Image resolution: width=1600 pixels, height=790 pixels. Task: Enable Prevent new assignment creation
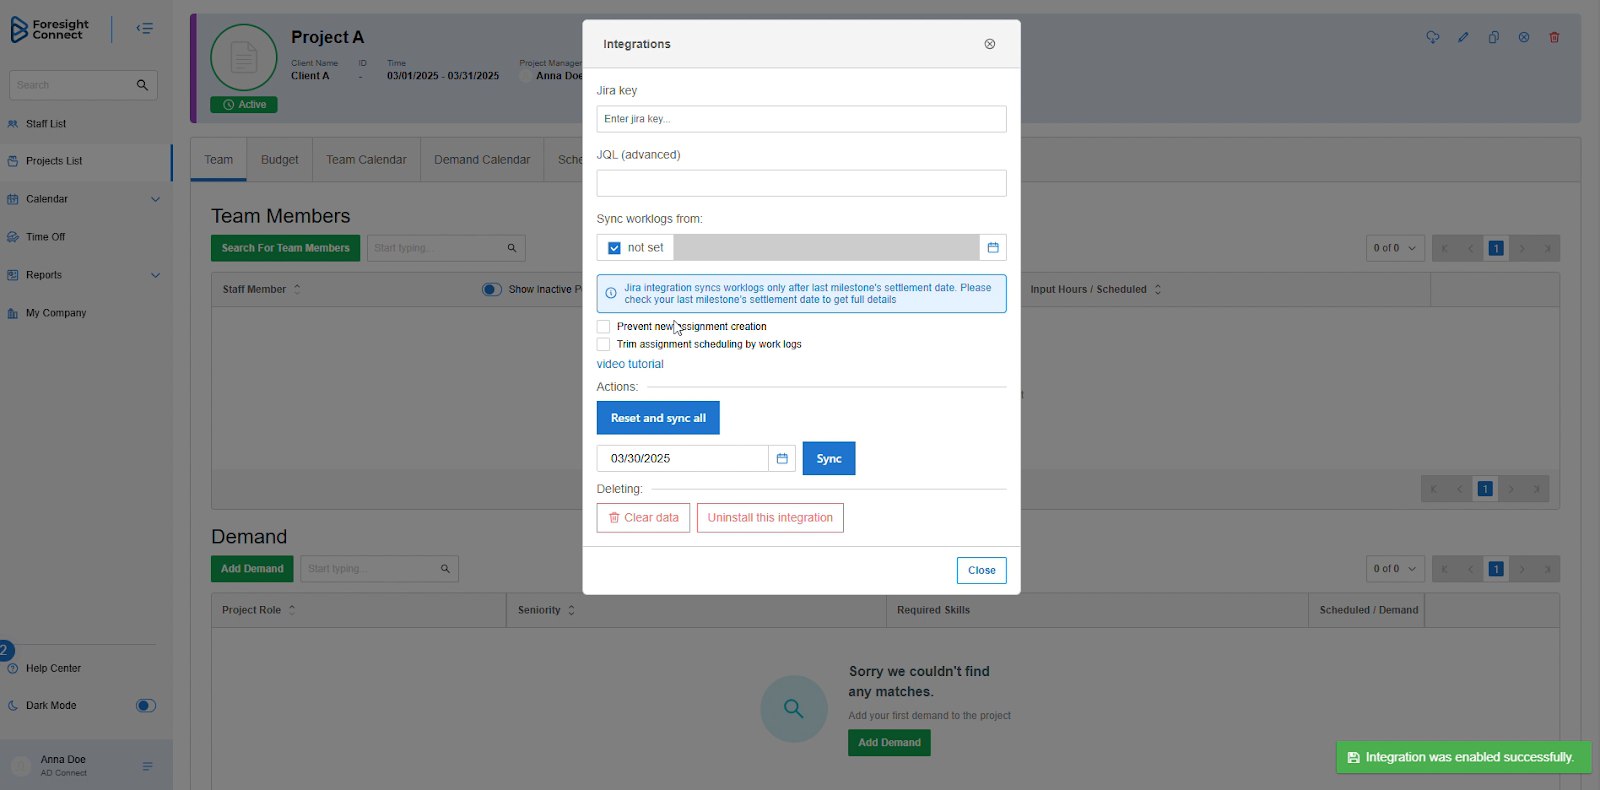coord(603,327)
